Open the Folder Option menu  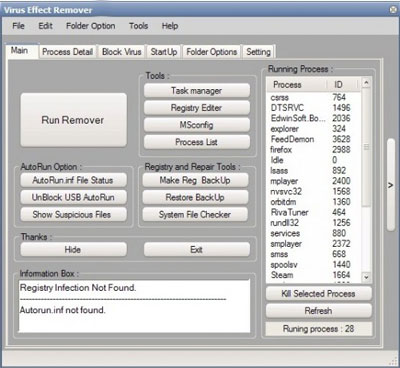(91, 26)
